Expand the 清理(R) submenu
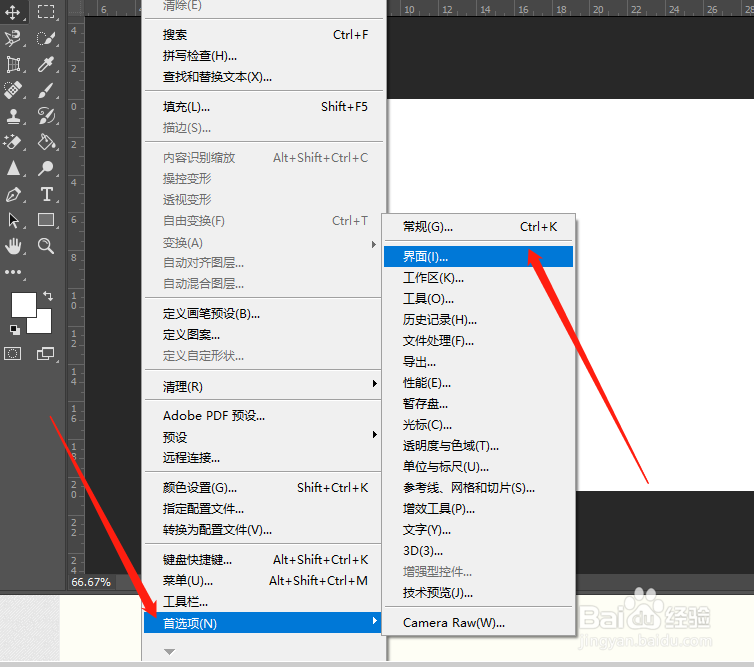Image resolution: width=754 pixels, height=667 pixels. coord(263,386)
